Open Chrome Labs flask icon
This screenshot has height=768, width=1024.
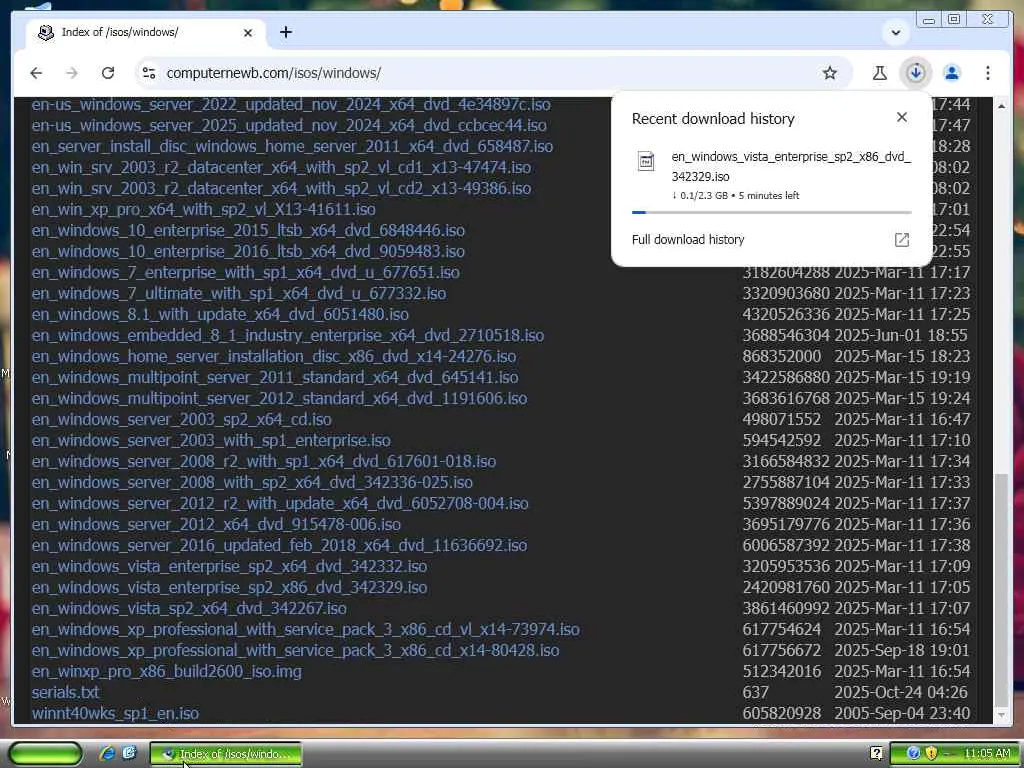880,73
